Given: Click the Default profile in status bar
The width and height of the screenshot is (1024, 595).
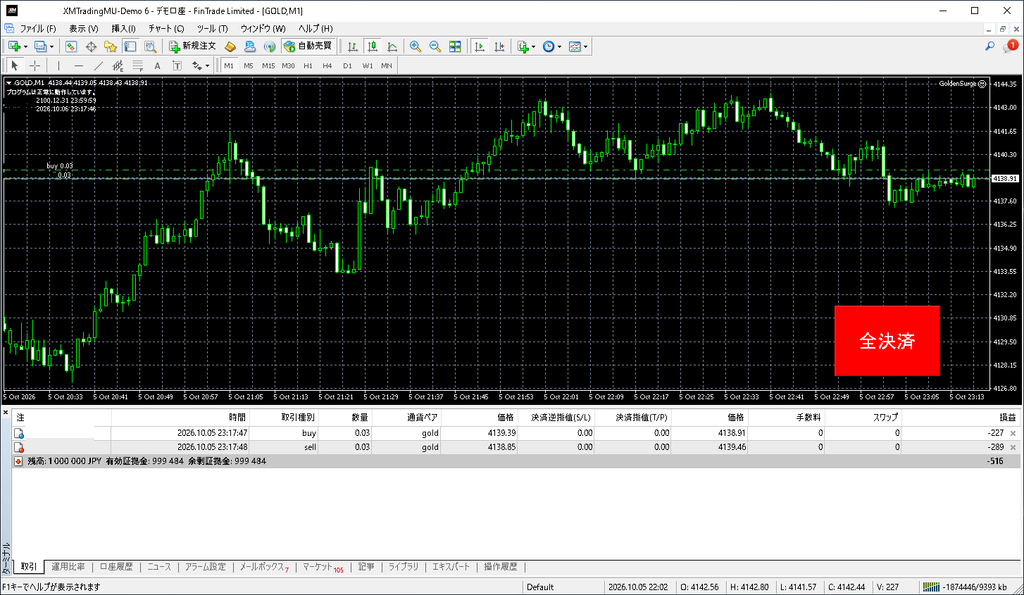Looking at the screenshot, I should tap(540, 587).
